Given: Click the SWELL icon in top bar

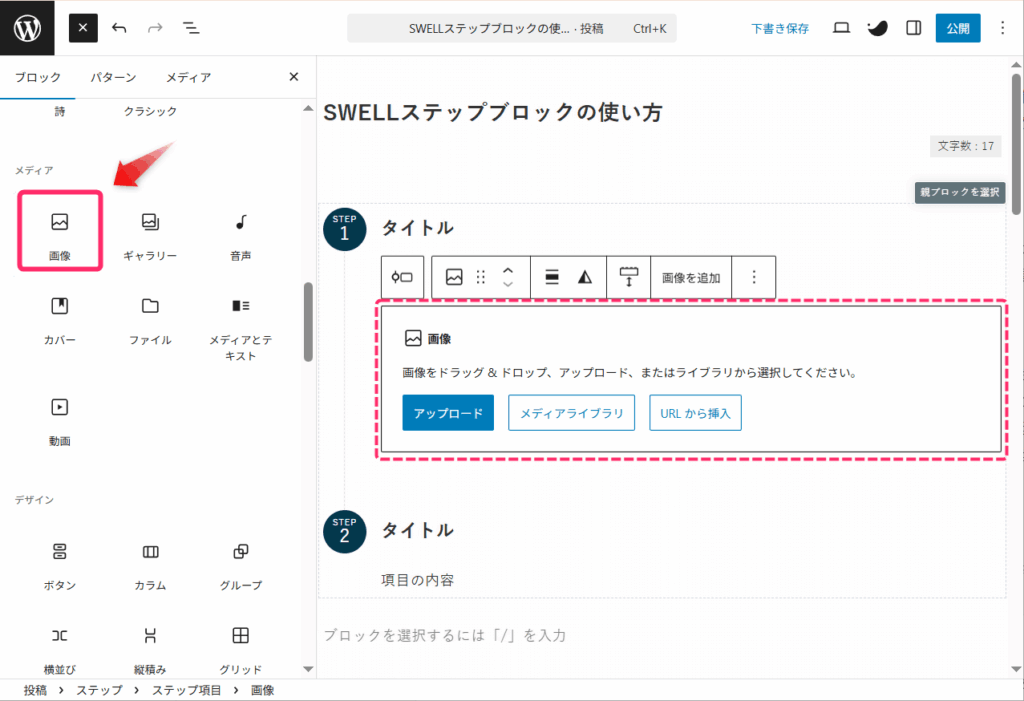Looking at the screenshot, I should point(877,28).
